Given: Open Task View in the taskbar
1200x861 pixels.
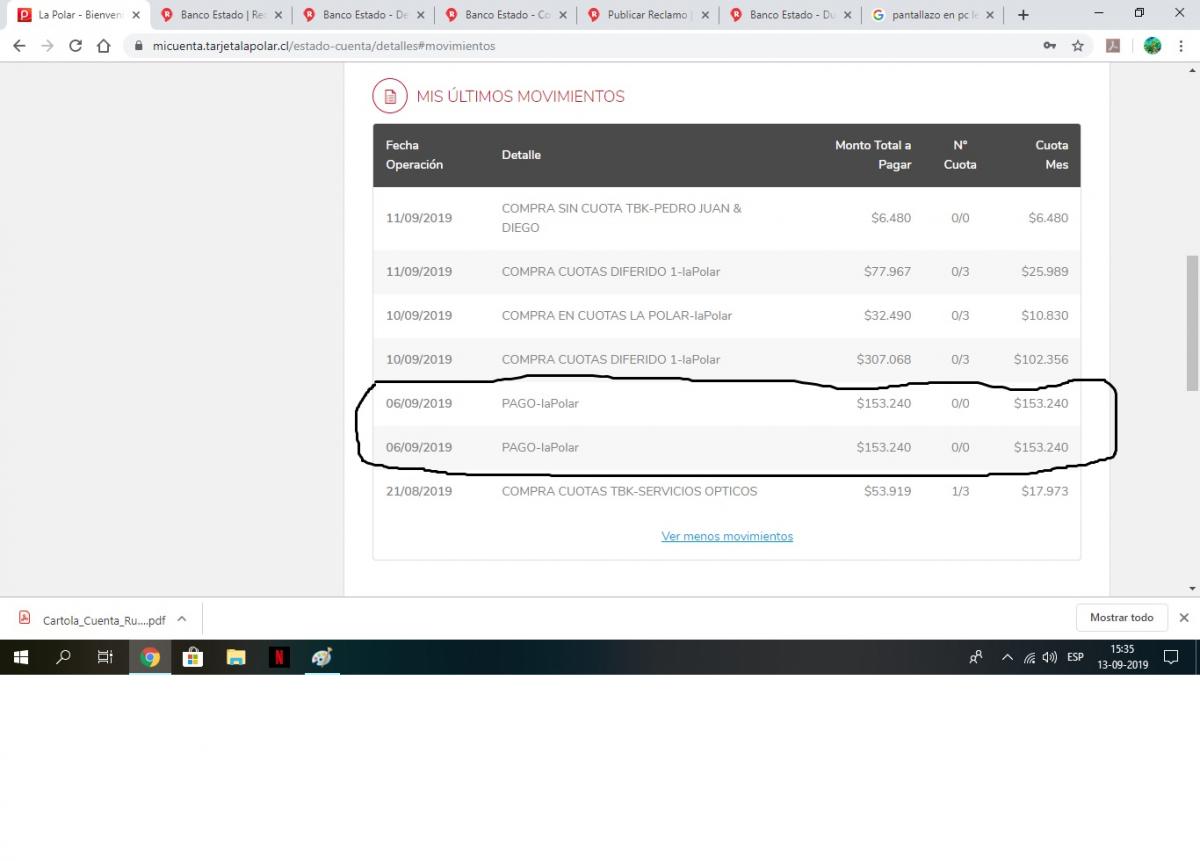Looking at the screenshot, I should (105, 657).
